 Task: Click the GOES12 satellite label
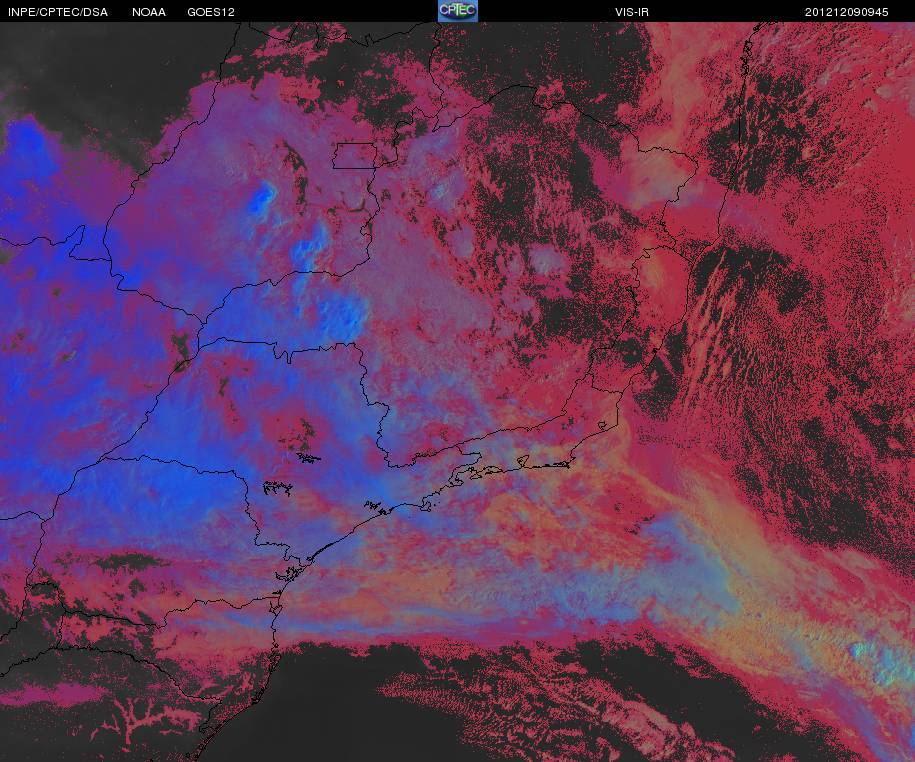pyautogui.click(x=211, y=12)
